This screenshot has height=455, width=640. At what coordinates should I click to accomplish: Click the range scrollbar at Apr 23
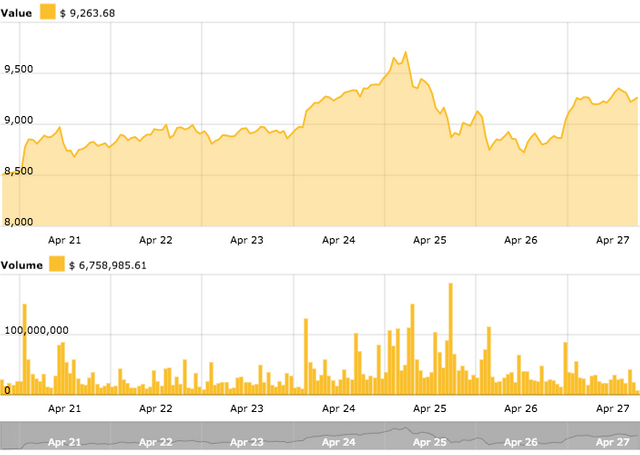tap(247, 442)
